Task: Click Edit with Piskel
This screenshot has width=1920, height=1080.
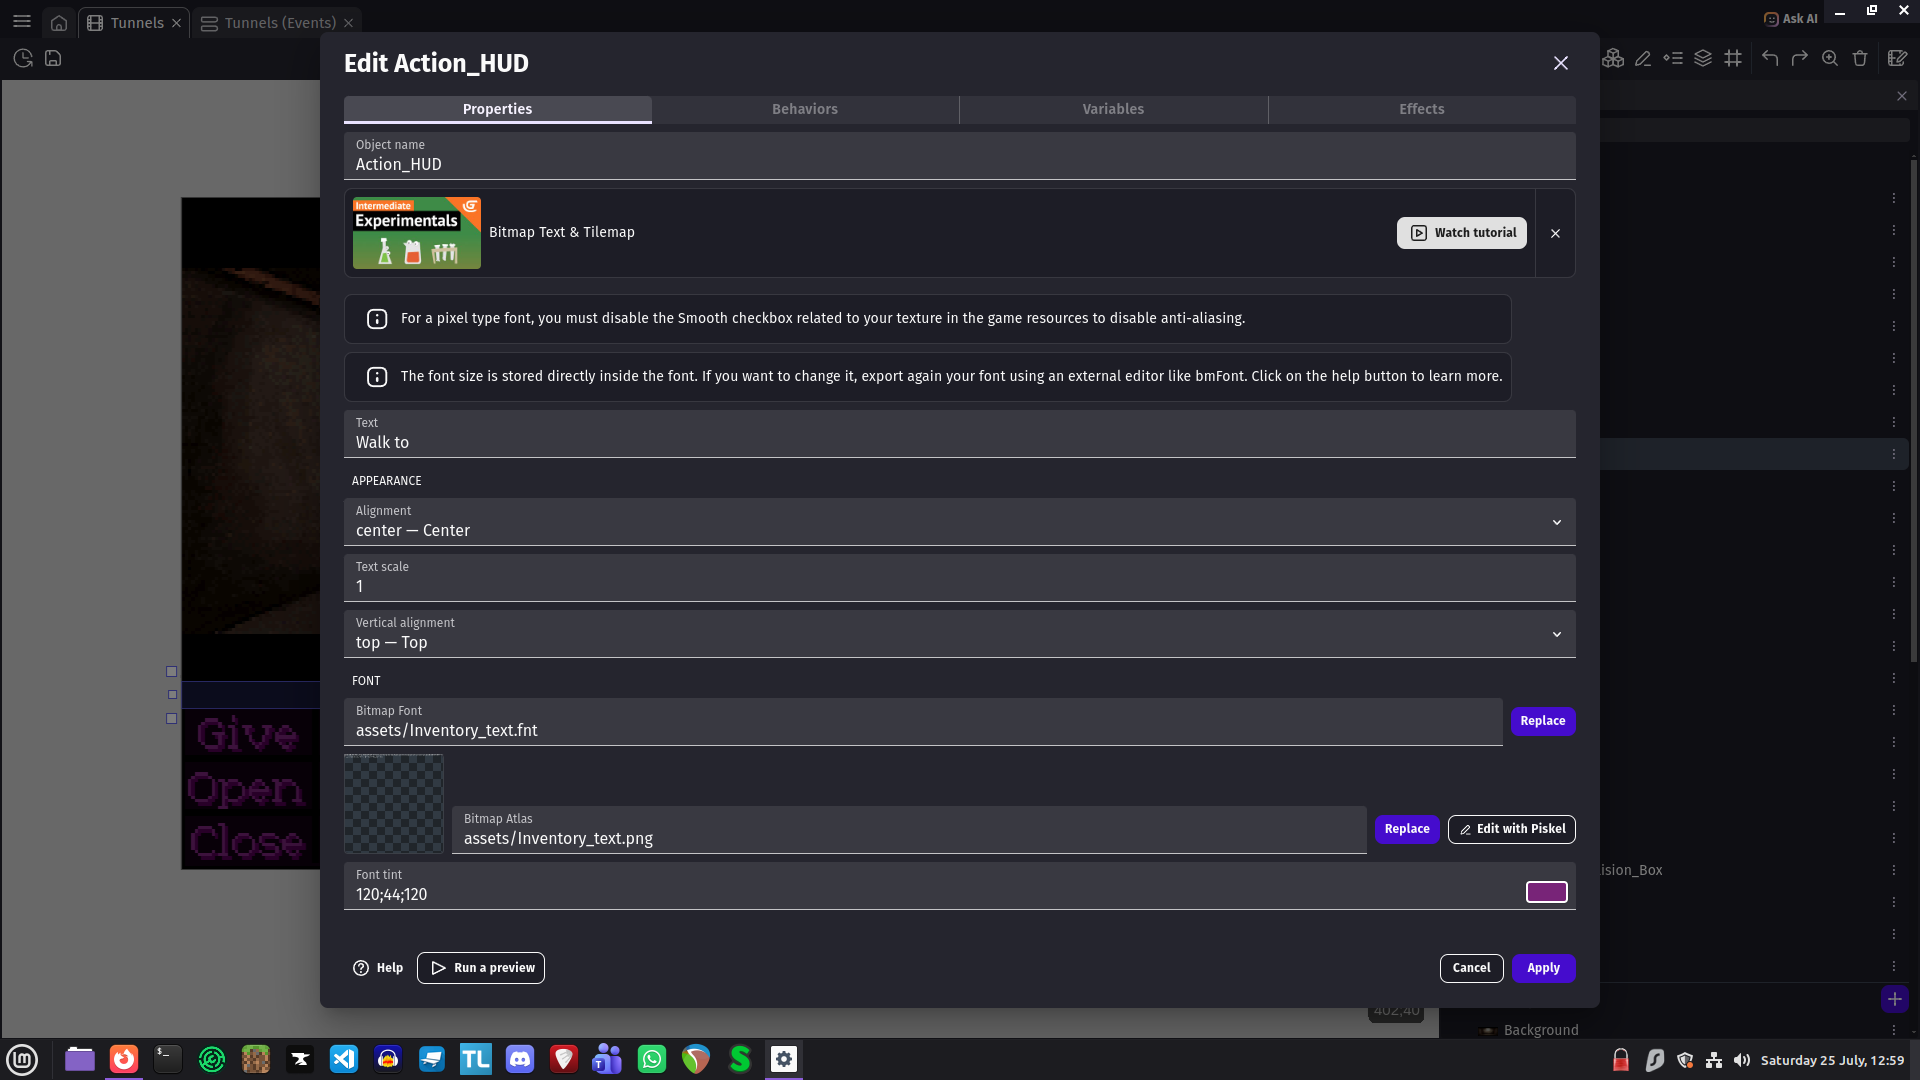Action: 1511,829
